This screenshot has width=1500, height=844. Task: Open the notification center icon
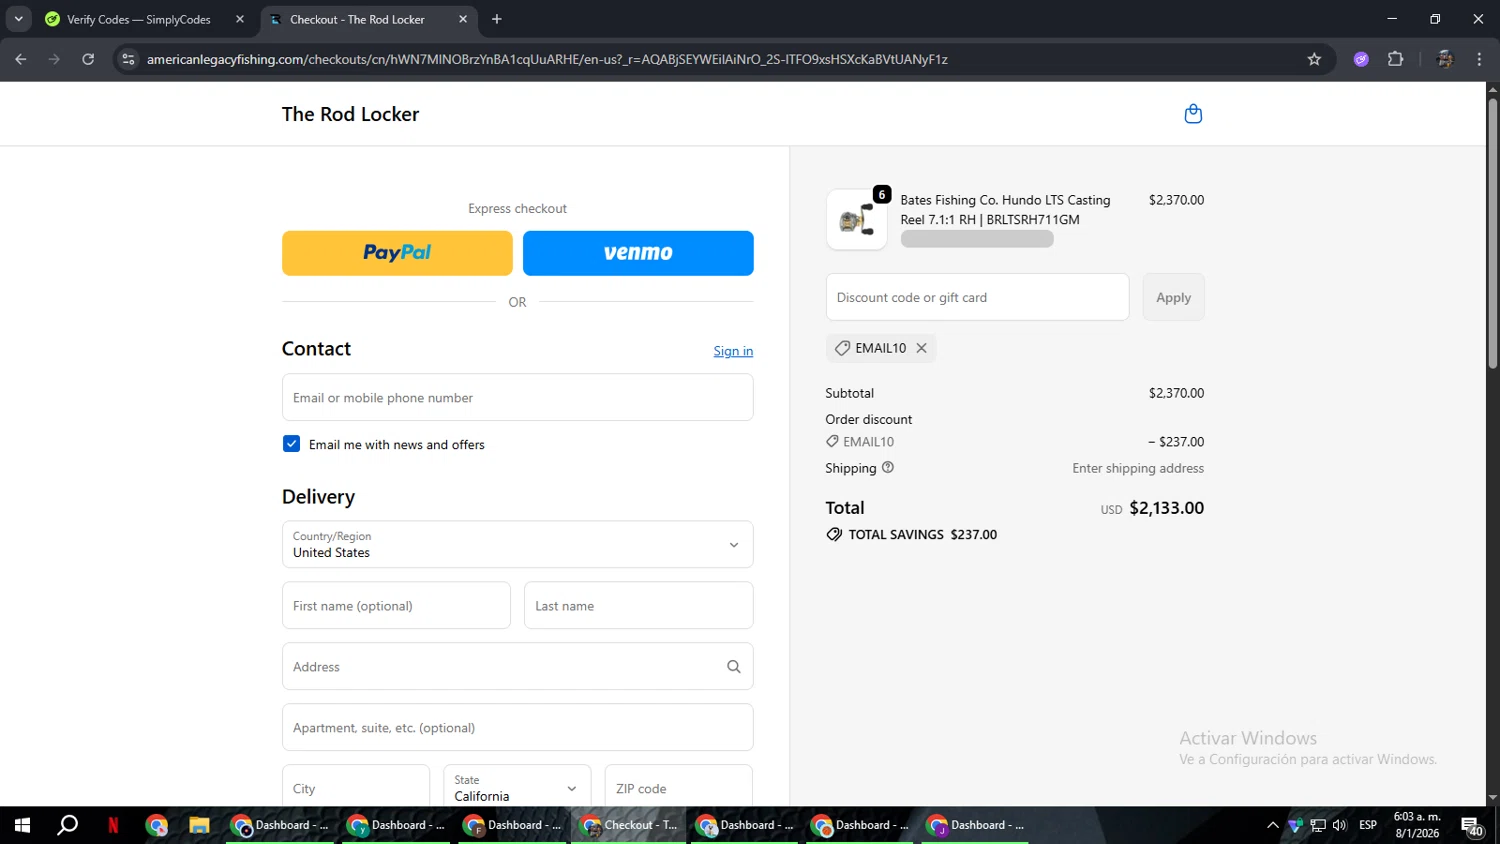[x=1472, y=826]
